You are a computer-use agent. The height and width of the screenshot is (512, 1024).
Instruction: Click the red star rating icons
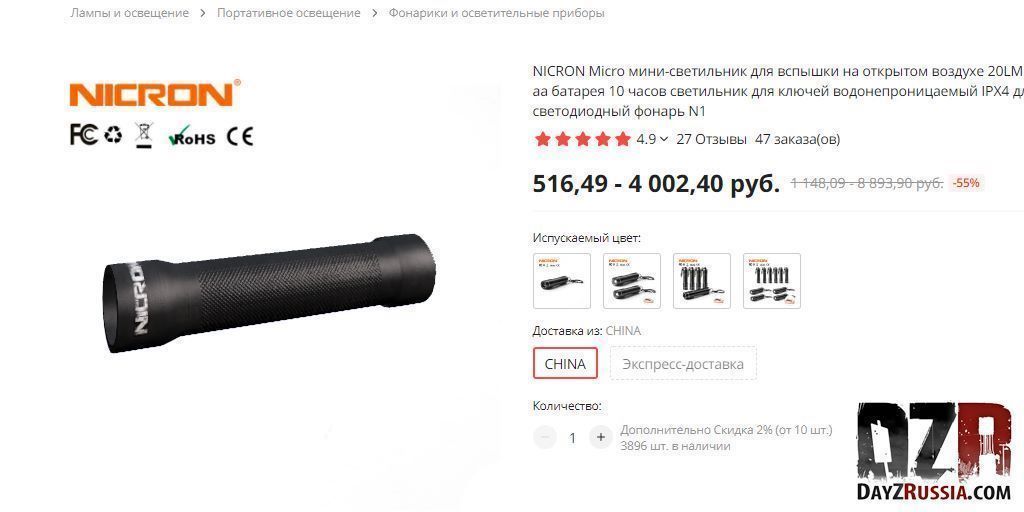583,139
